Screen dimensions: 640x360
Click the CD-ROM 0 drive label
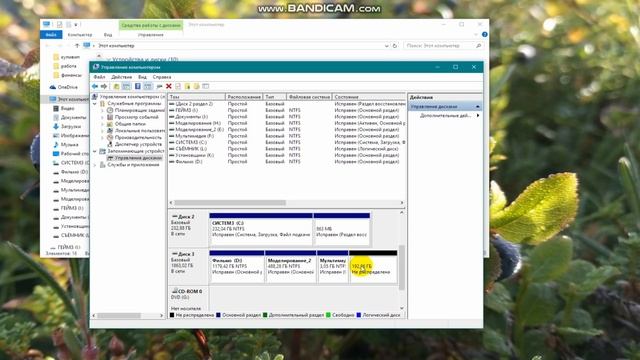(188, 298)
